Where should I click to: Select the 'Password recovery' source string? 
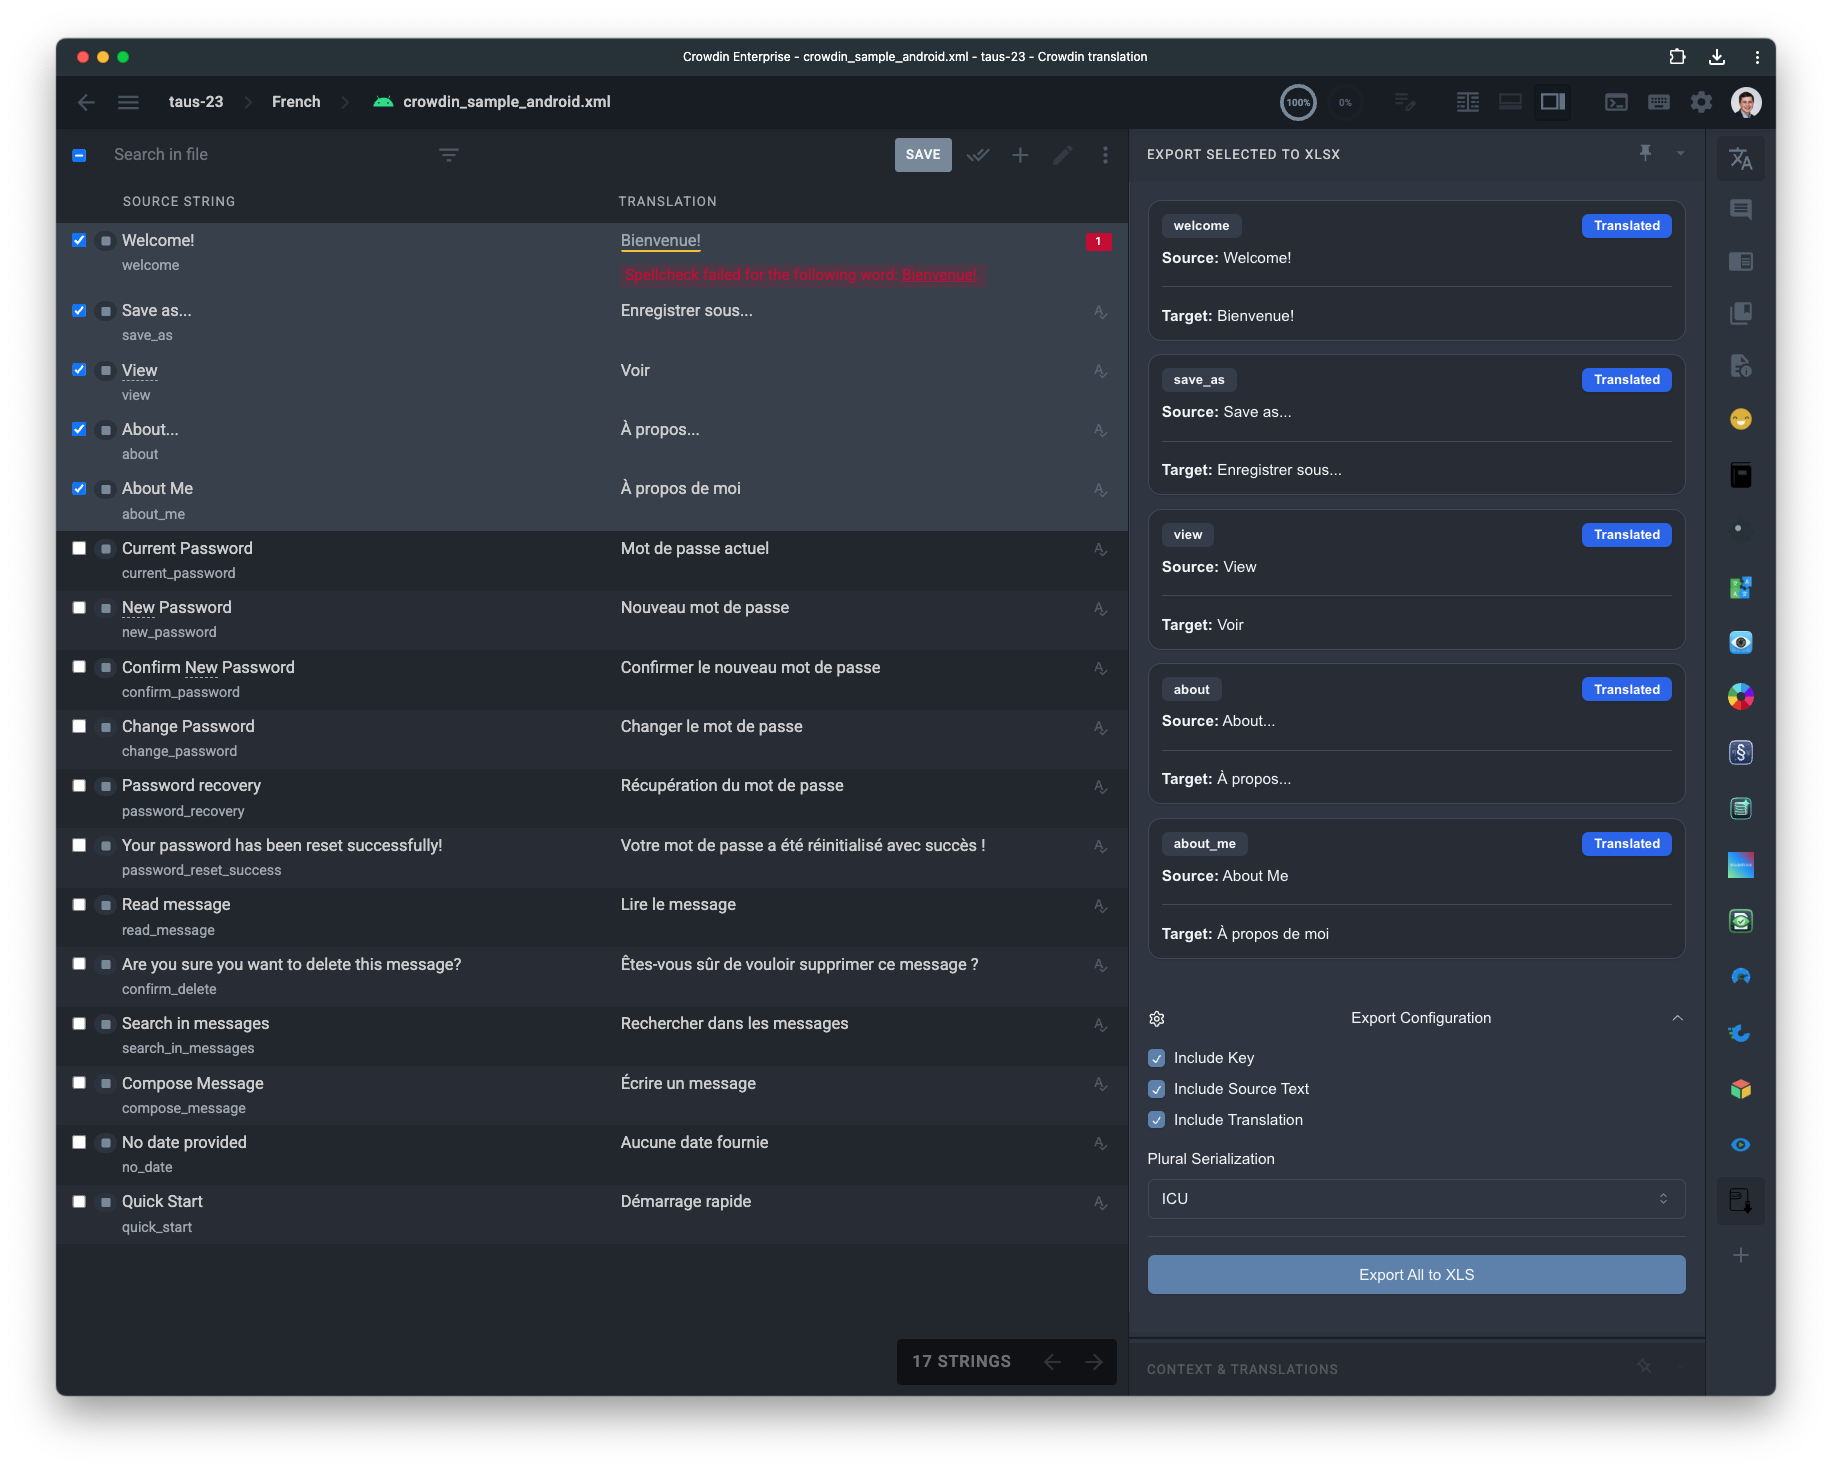point(191,785)
